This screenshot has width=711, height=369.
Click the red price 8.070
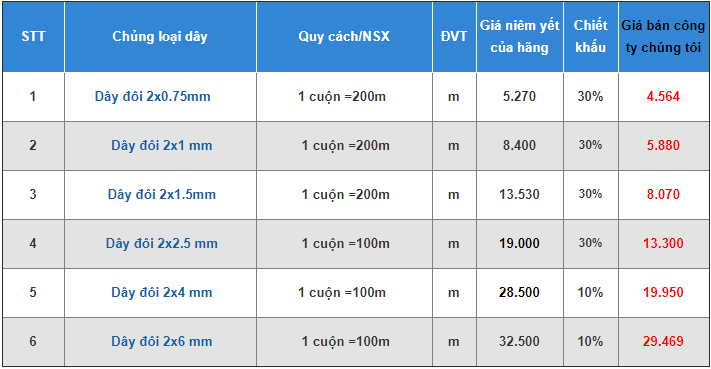click(663, 194)
